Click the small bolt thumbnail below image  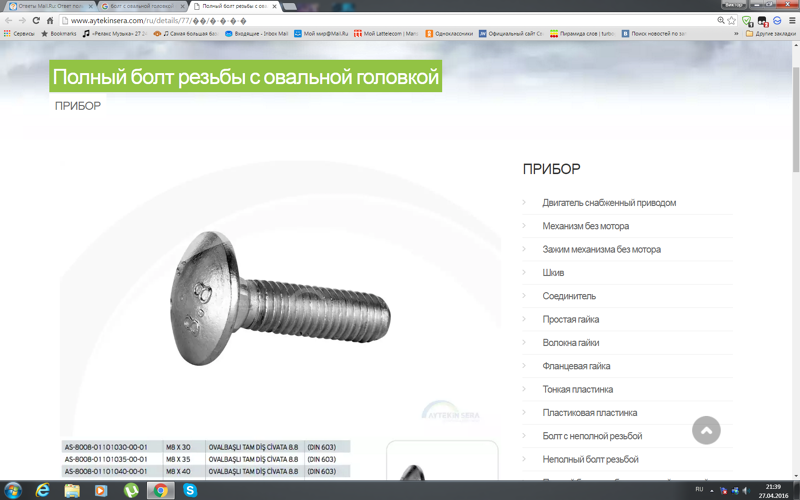click(x=442, y=460)
